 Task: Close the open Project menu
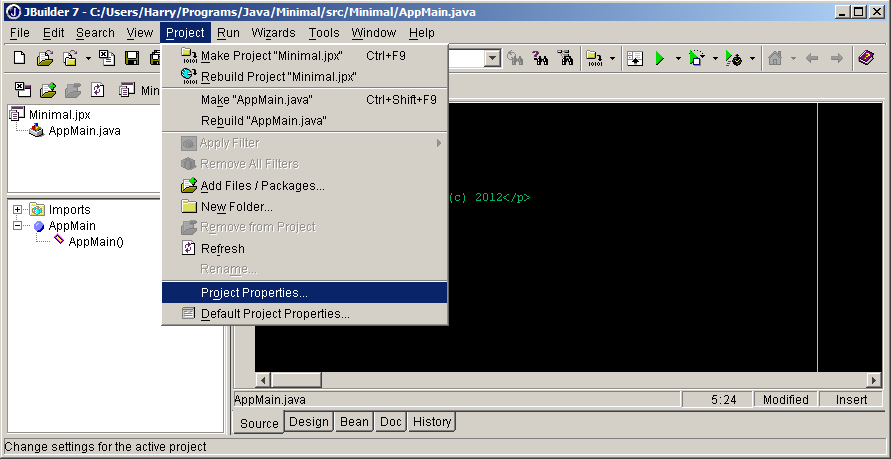[185, 33]
